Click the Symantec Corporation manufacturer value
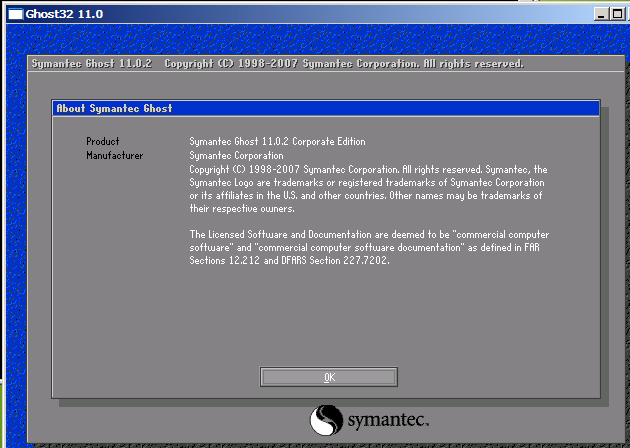Screen dimensions: 630x448 (236, 156)
